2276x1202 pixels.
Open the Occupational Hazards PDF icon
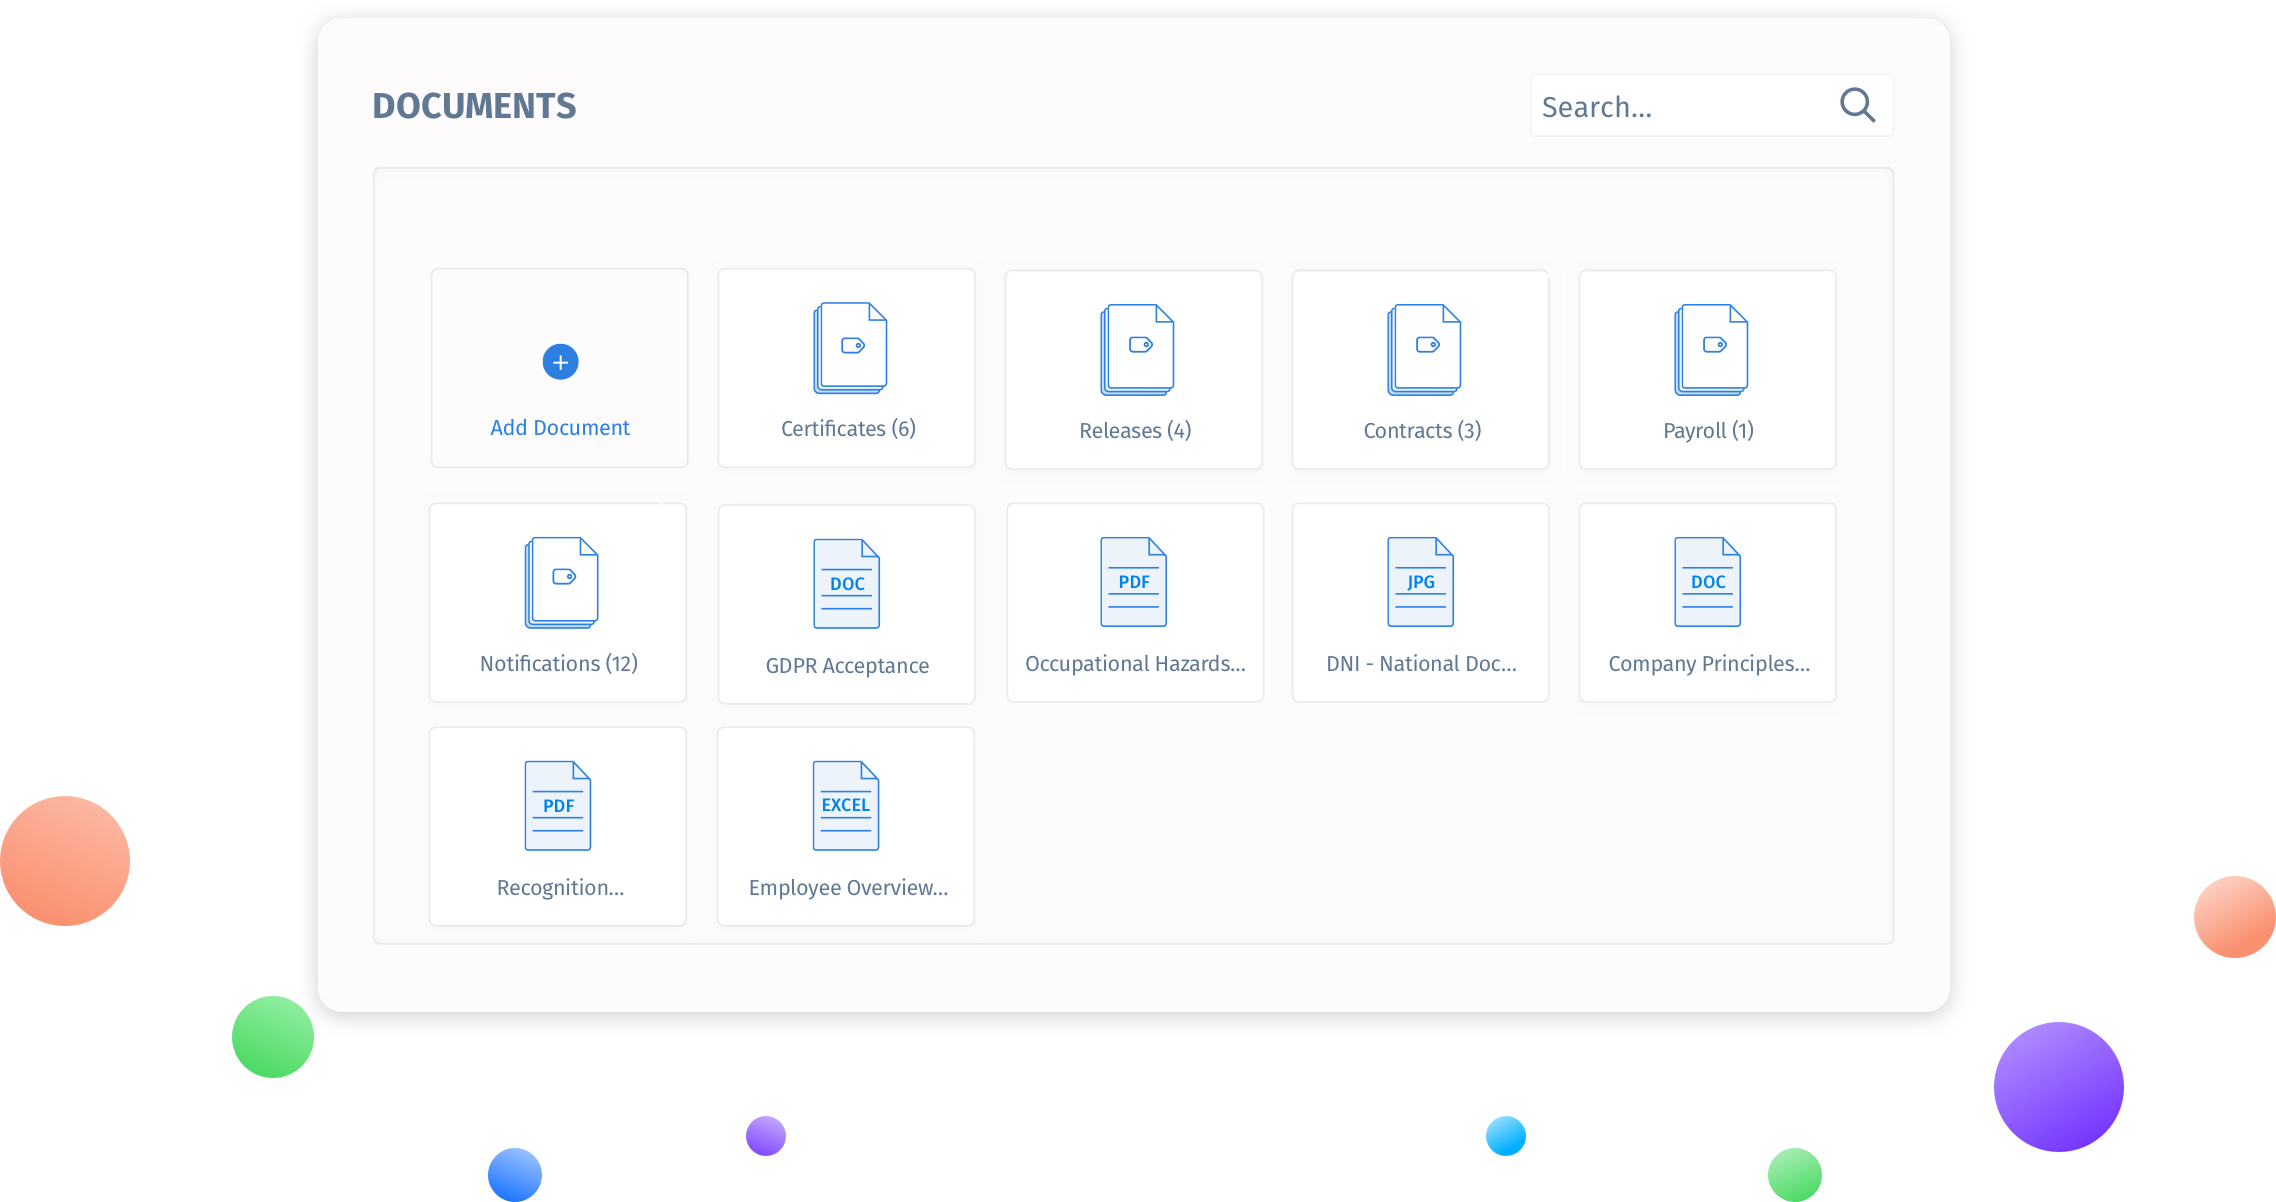click(1133, 582)
